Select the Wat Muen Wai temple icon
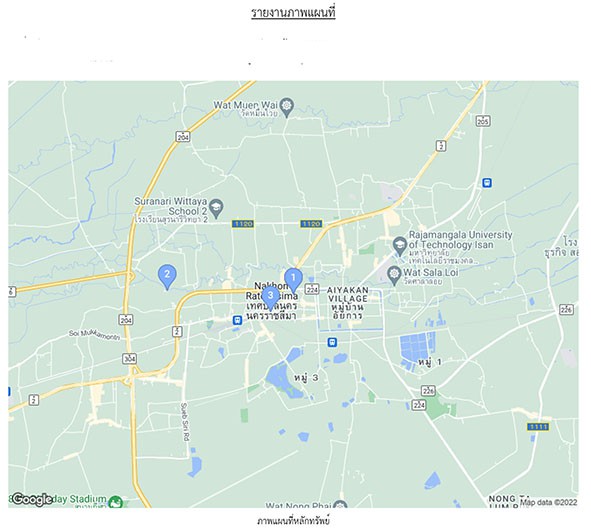 click(x=287, y=107)
